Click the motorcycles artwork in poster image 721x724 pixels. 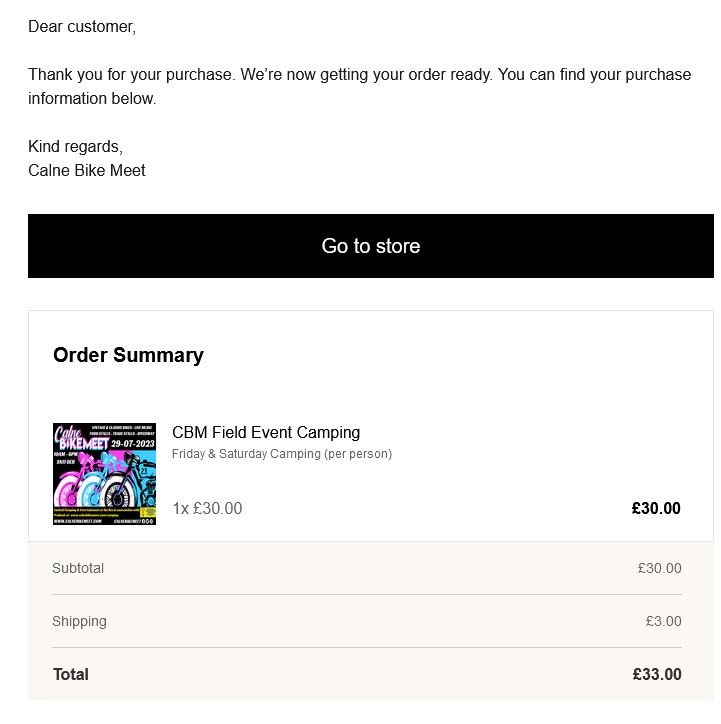coord(105,480)
